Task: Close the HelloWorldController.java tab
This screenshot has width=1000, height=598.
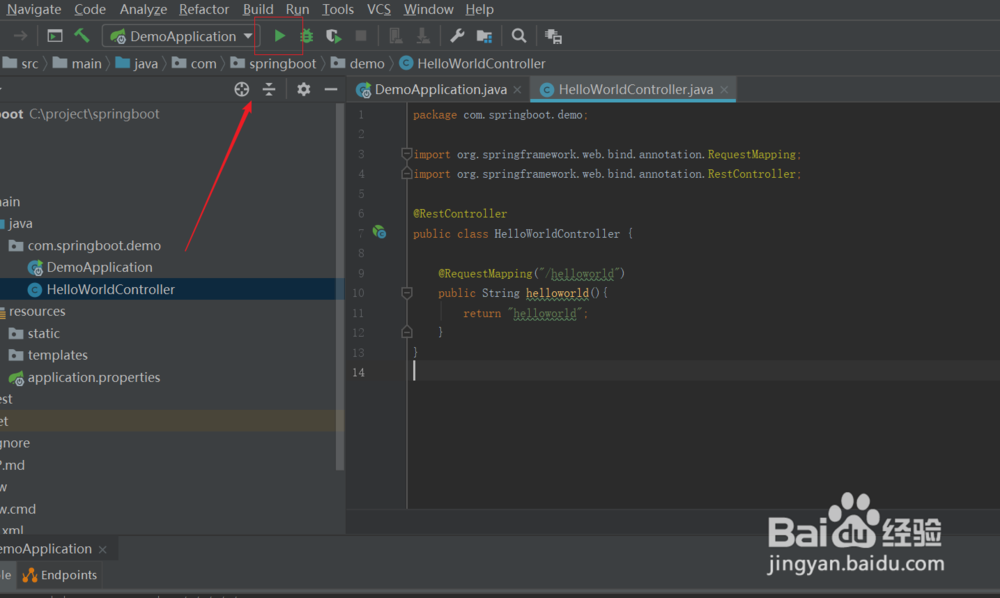Action: [x=724, y=90]
